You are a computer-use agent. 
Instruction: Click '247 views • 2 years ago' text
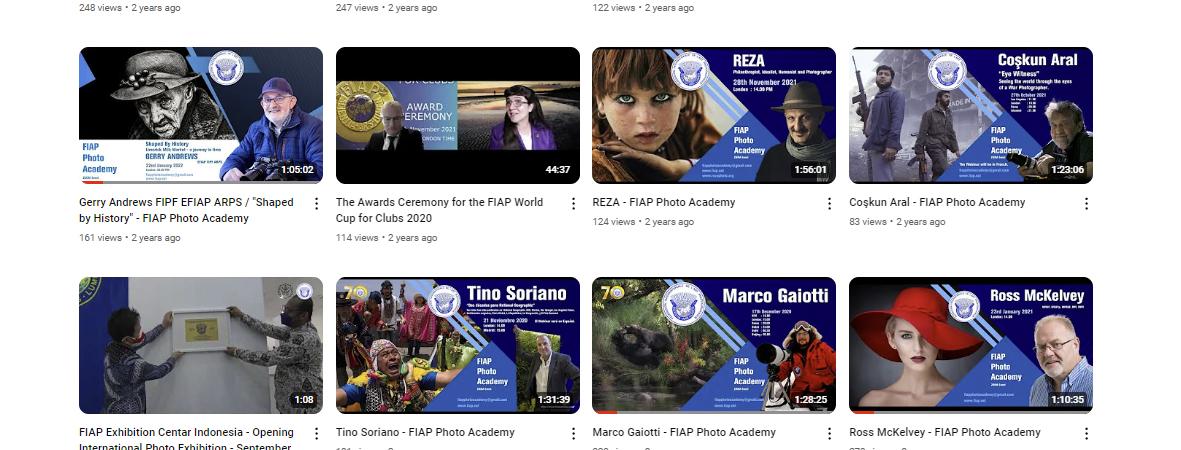[386, 8]
